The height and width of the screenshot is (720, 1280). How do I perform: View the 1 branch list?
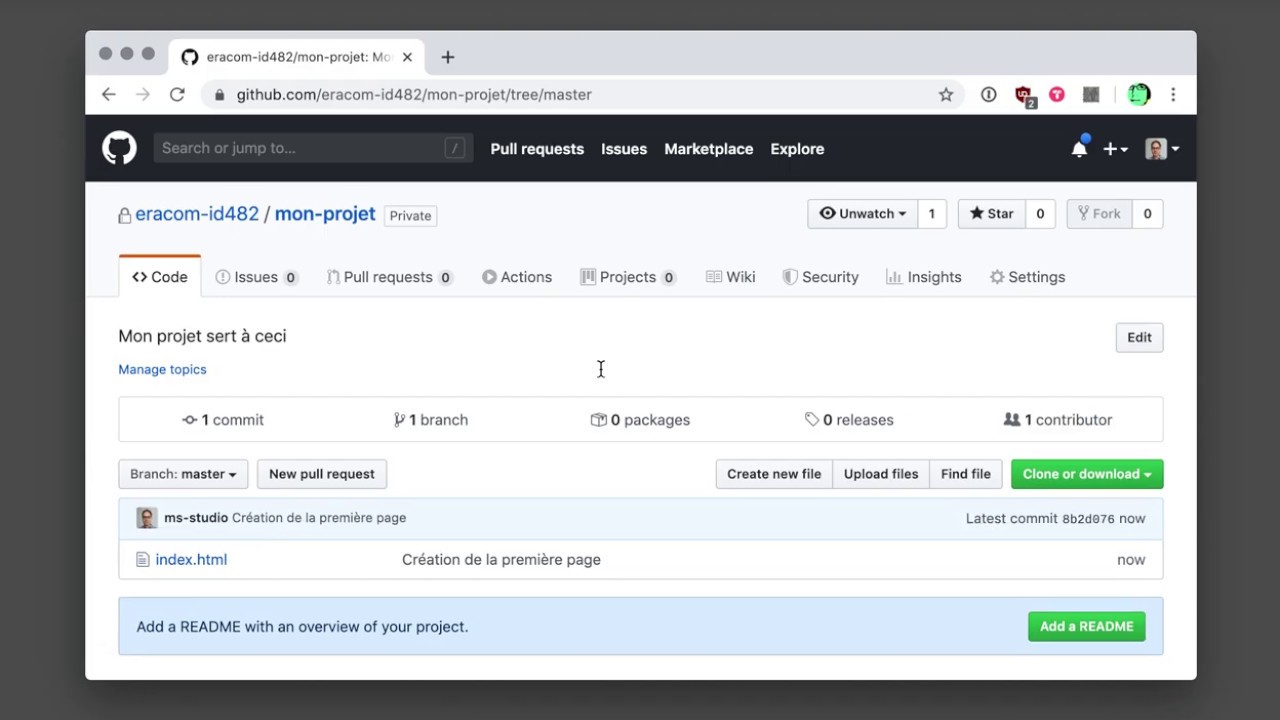pyautogui.click(x=431, y=420)
